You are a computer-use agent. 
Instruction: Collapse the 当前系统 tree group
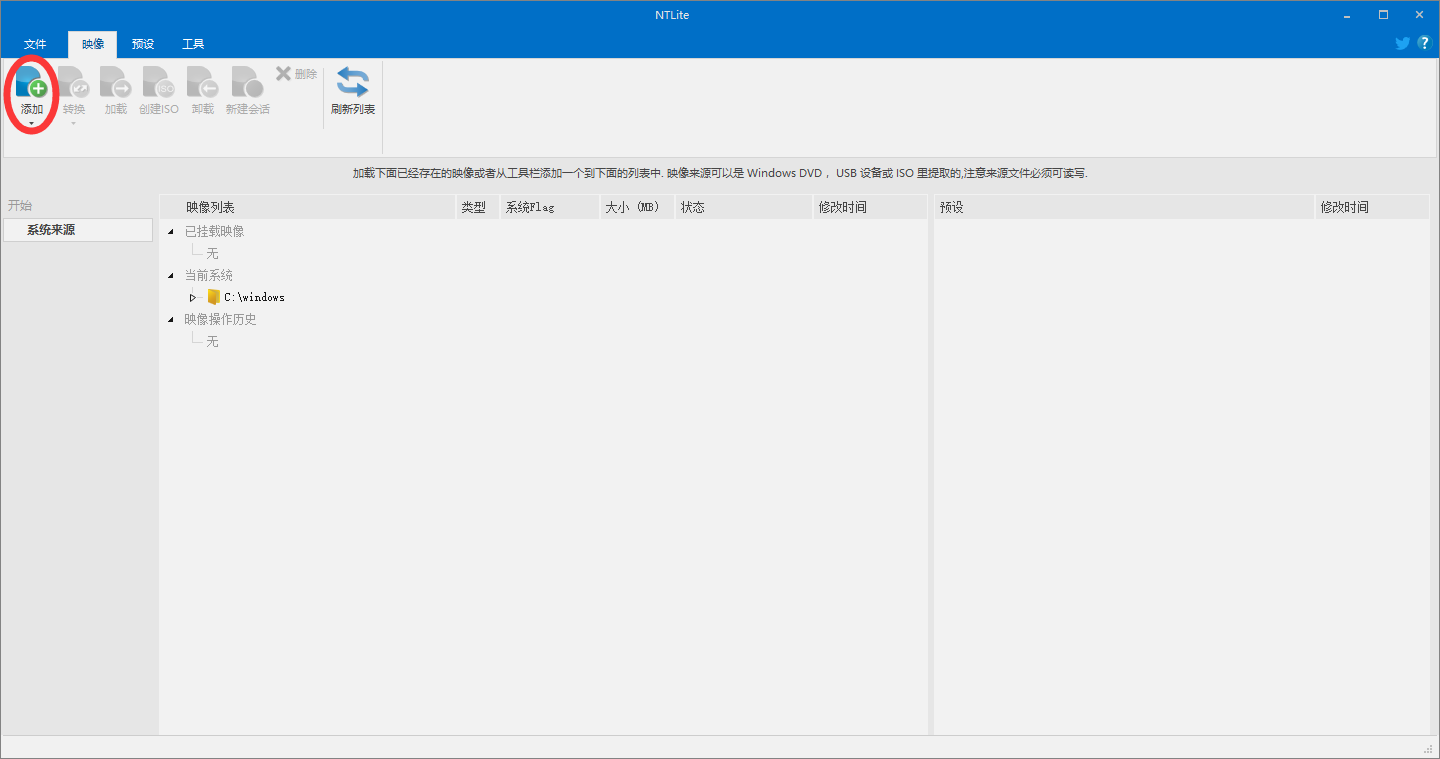(x=171, y=276)
